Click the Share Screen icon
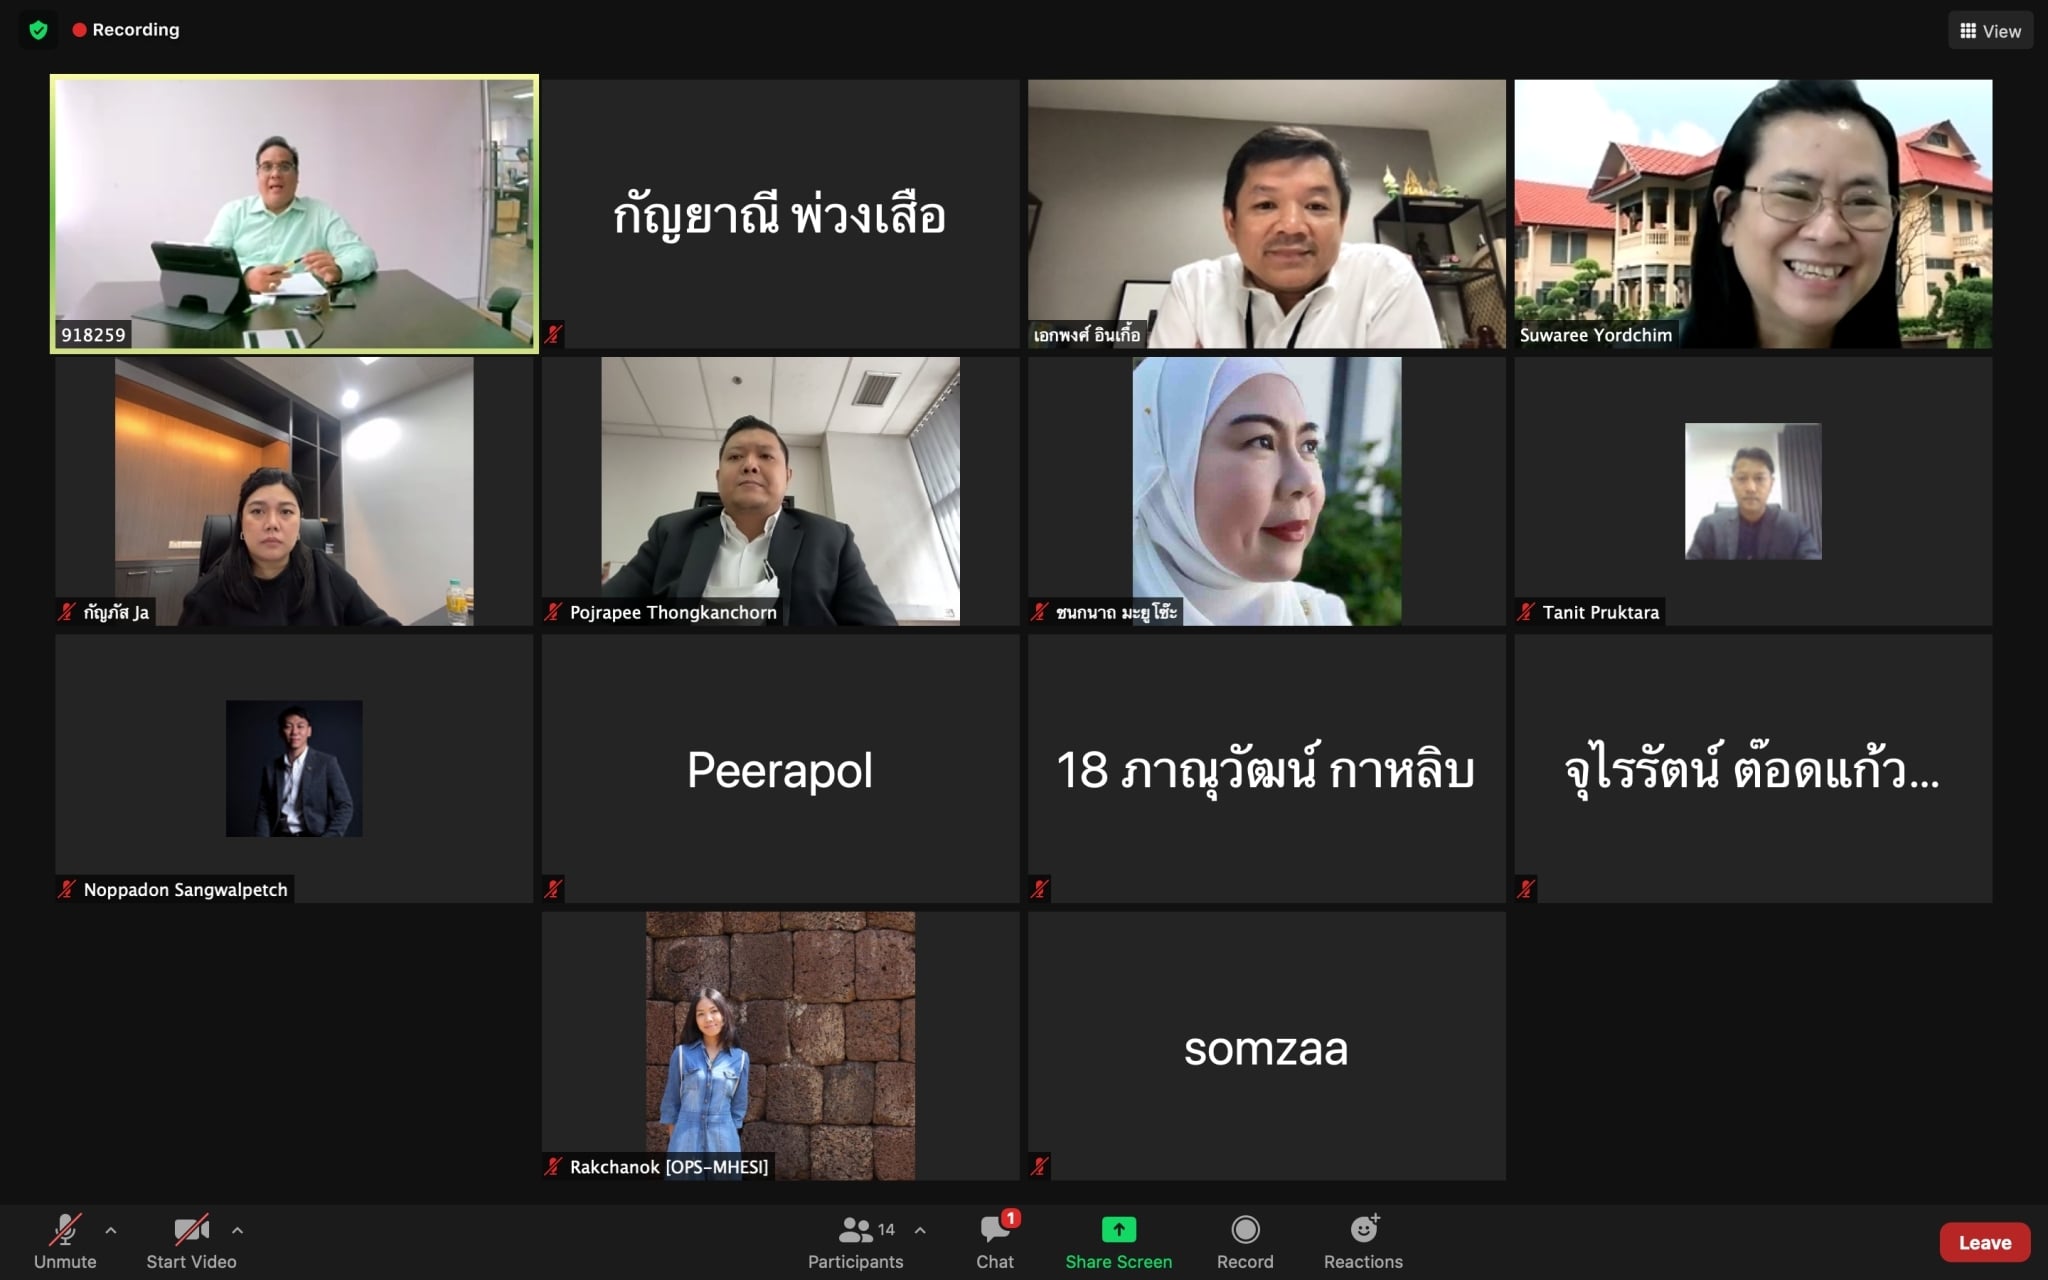 pyautogui.click(x=1118, y=1229)
